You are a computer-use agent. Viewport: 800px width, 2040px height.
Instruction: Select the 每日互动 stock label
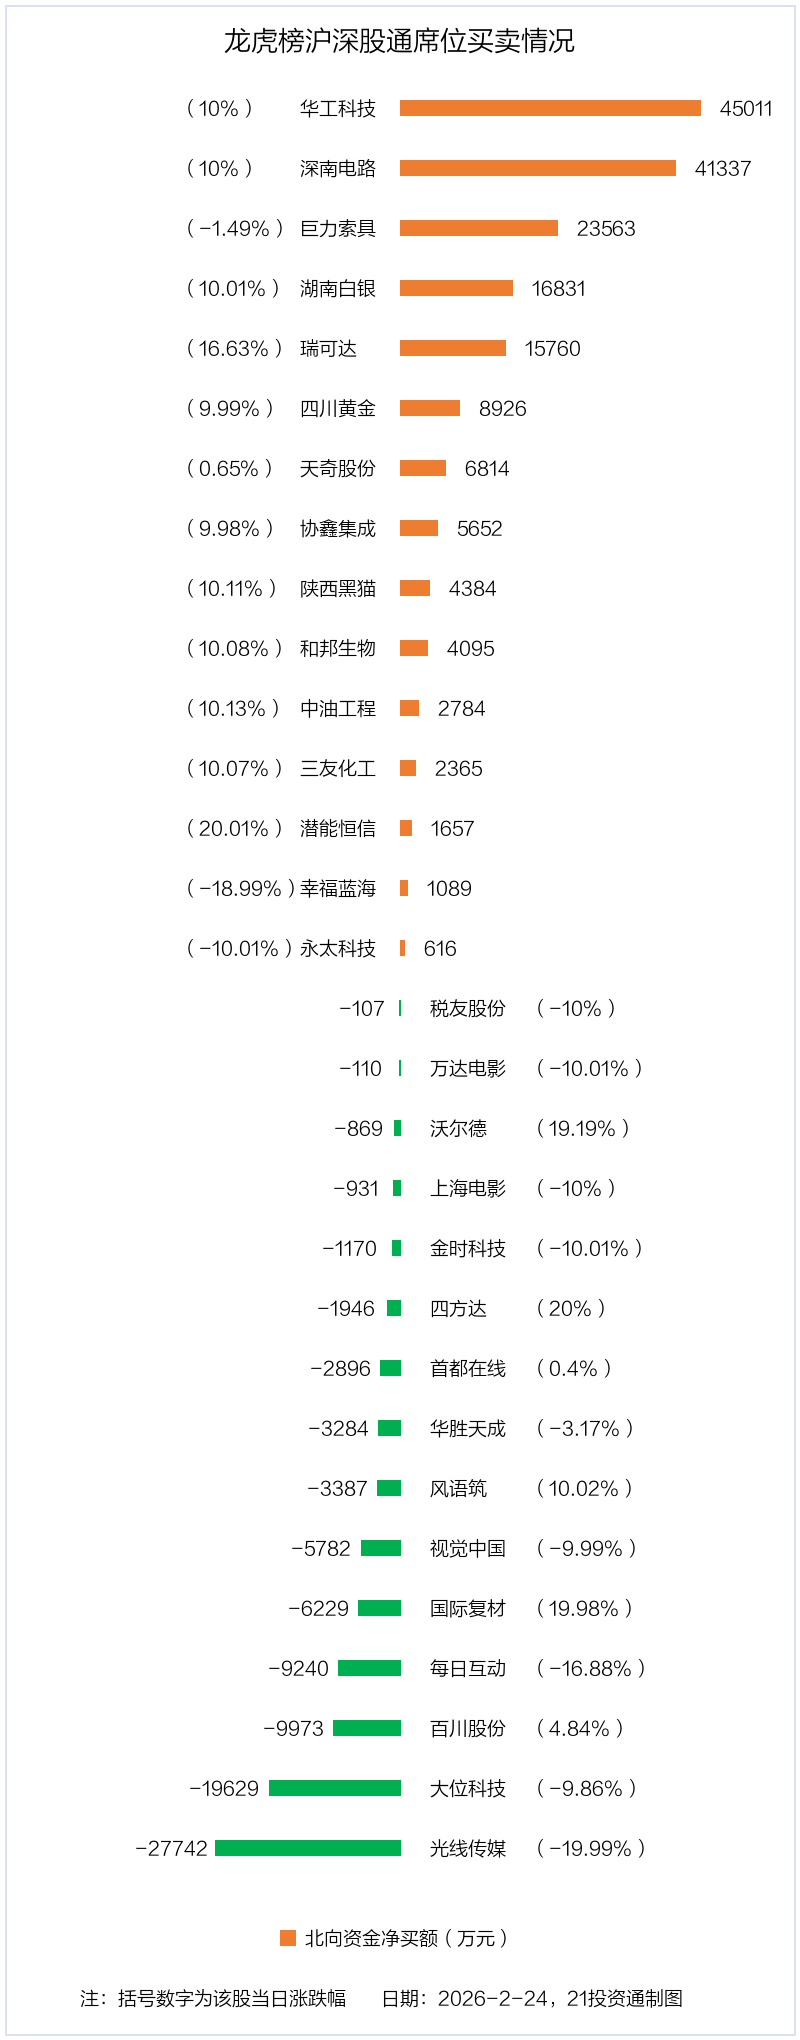point(468,1668)
